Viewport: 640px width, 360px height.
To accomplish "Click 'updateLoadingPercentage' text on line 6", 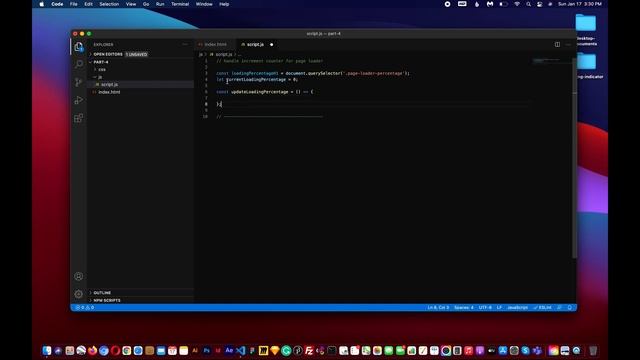I will (x=260, y=92).
